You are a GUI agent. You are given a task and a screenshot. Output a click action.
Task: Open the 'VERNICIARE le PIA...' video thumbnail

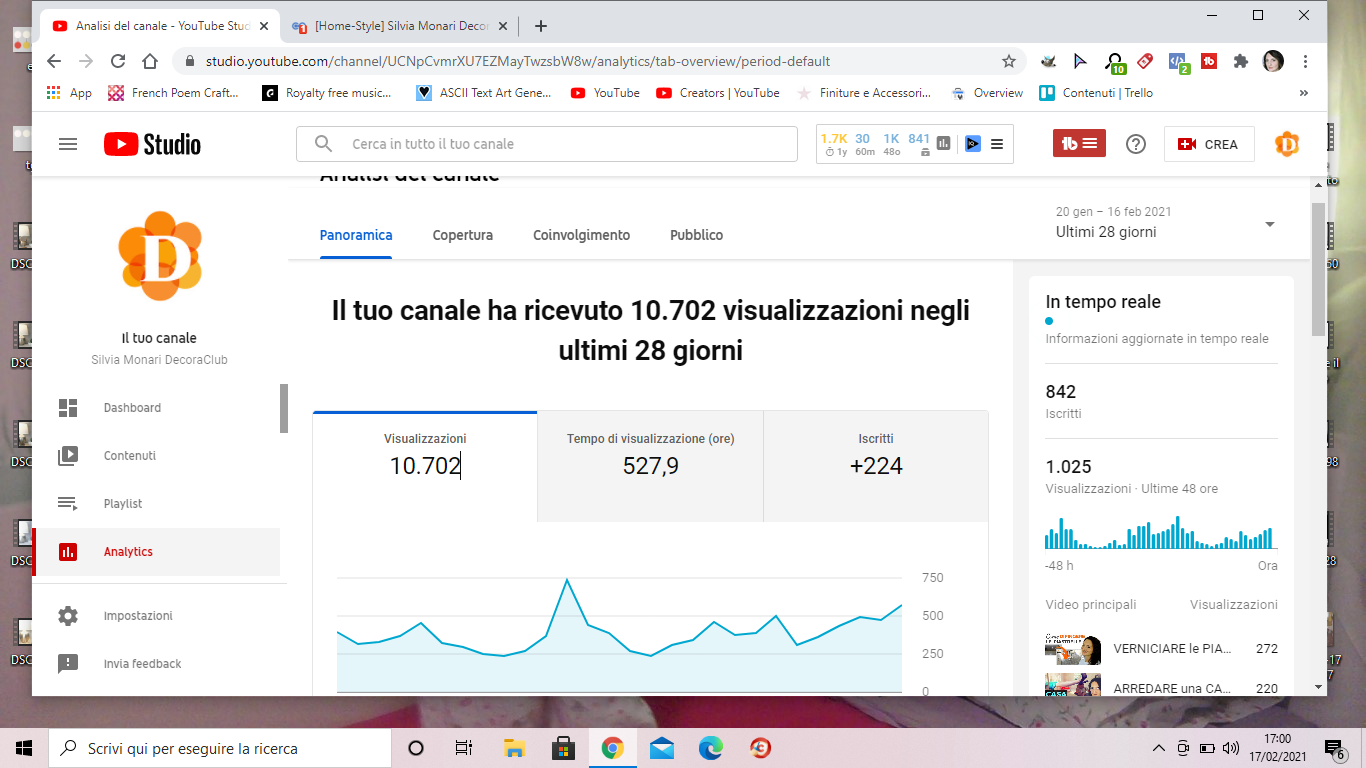[x=1073, y=649]
